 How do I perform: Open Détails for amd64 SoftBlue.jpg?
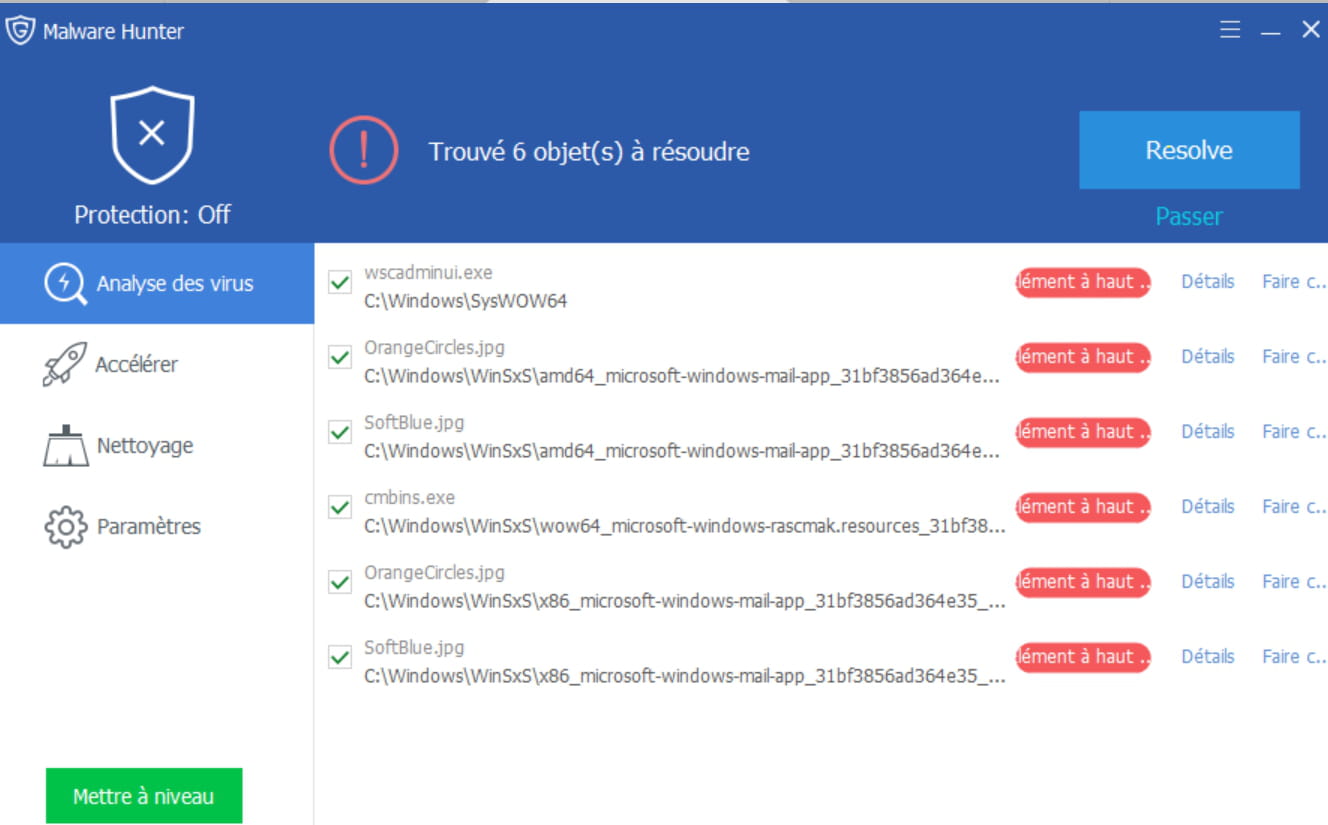point(1208,432)
